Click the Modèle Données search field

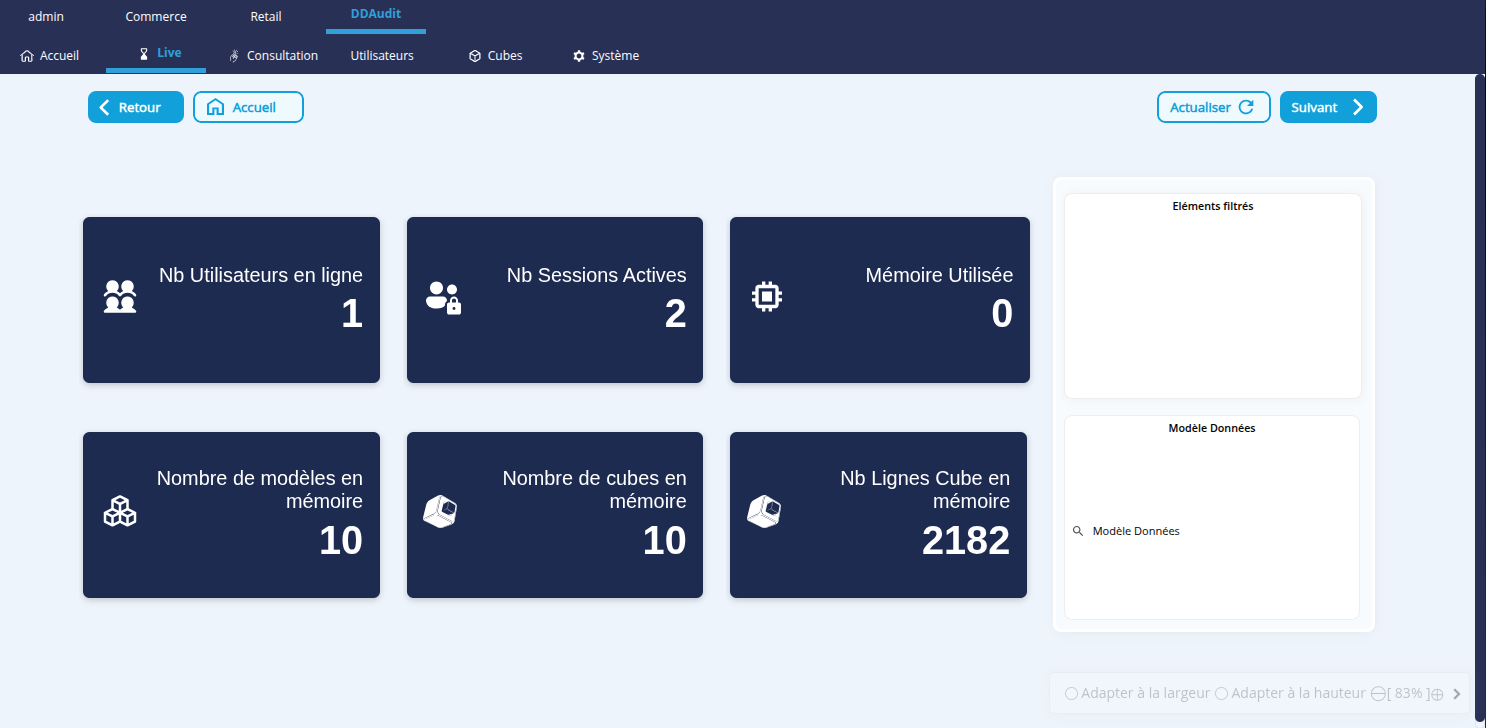(x=1210, y=531)
